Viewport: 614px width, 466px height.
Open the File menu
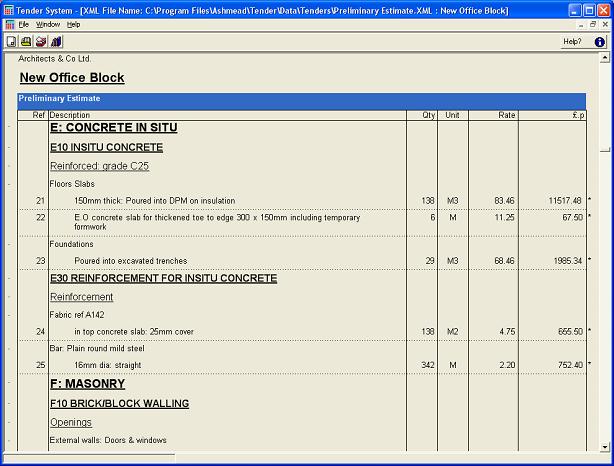point(24,24)
